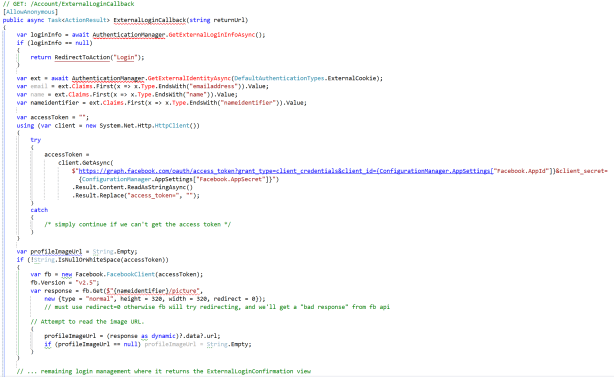Click the "height = 320" property
This screenshot has width=614, height=377.
click(141, 299)
